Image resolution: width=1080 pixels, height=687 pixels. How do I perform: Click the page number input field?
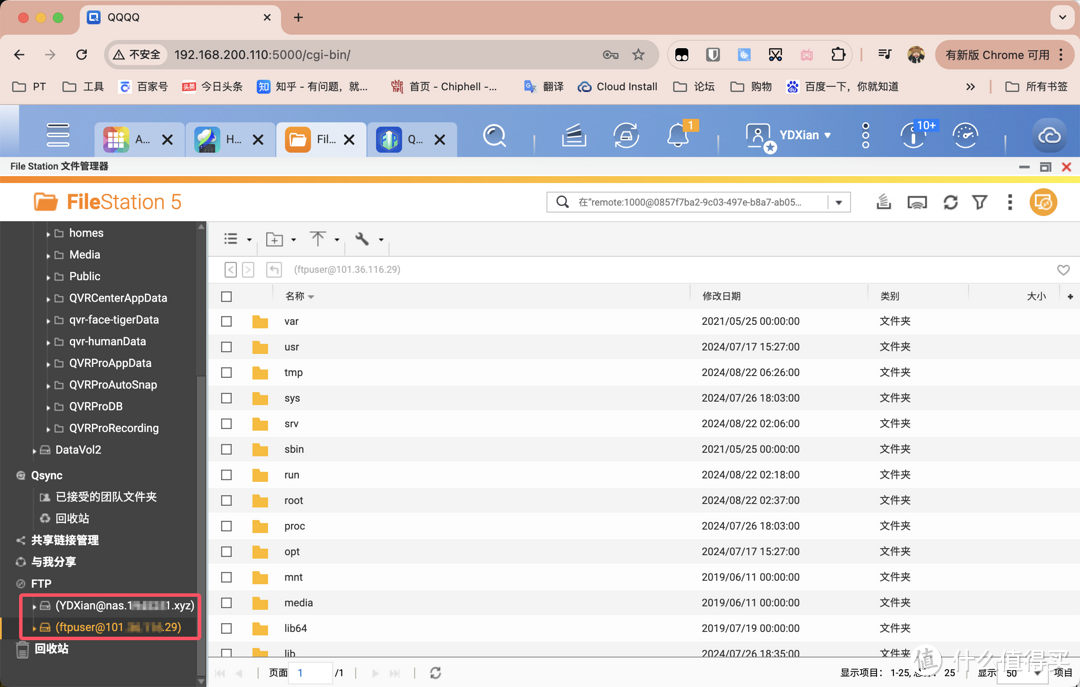coord(312,673)
